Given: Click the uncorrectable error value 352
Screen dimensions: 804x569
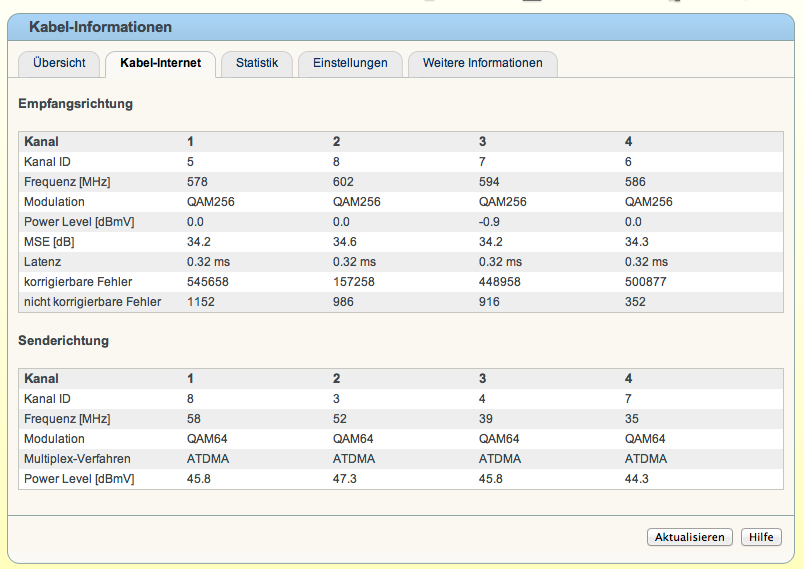Looking at the screenshot, I should click(636, 302).
